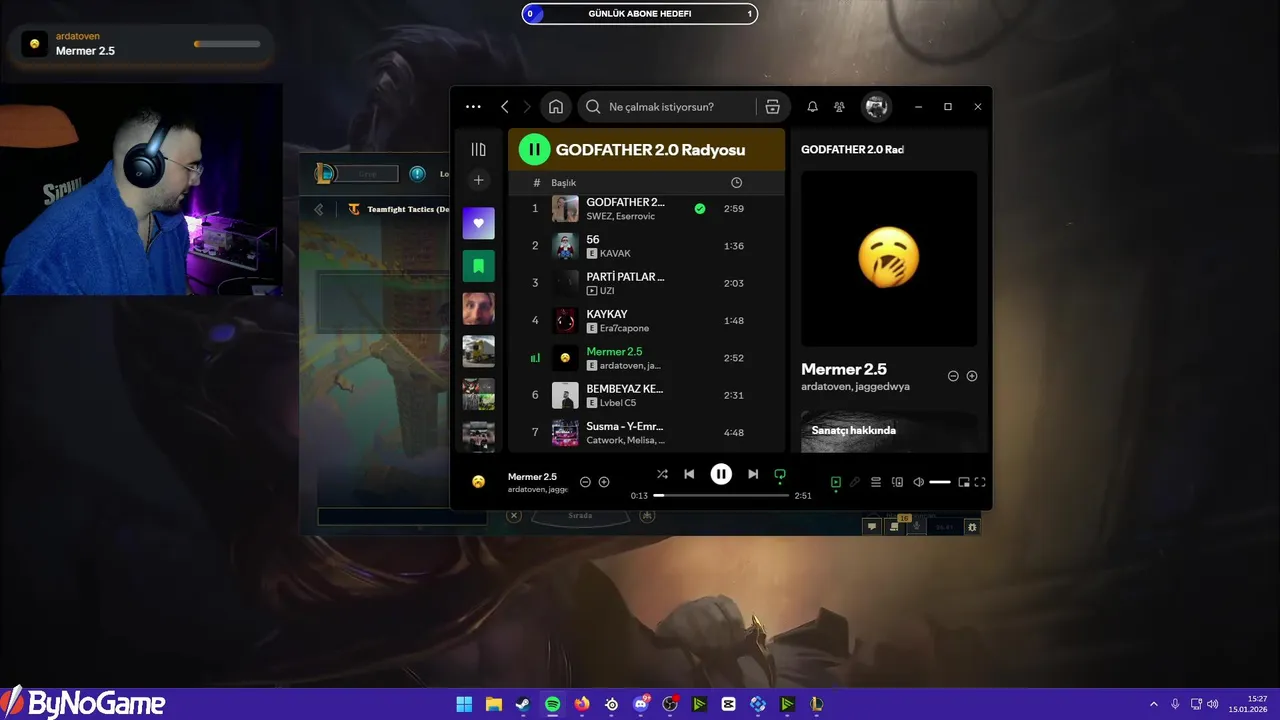Add to Liked Songs from player bar
1280x720 pixels.
pyautogui.click(x=604, y=482)
